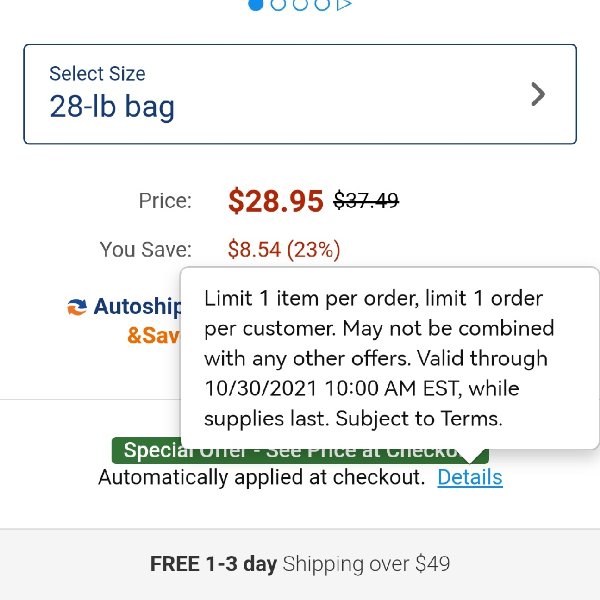600x600 pixels.
Task: Tap the $8.54 (23%) savings amount
Action: click(x=284, y=249)
